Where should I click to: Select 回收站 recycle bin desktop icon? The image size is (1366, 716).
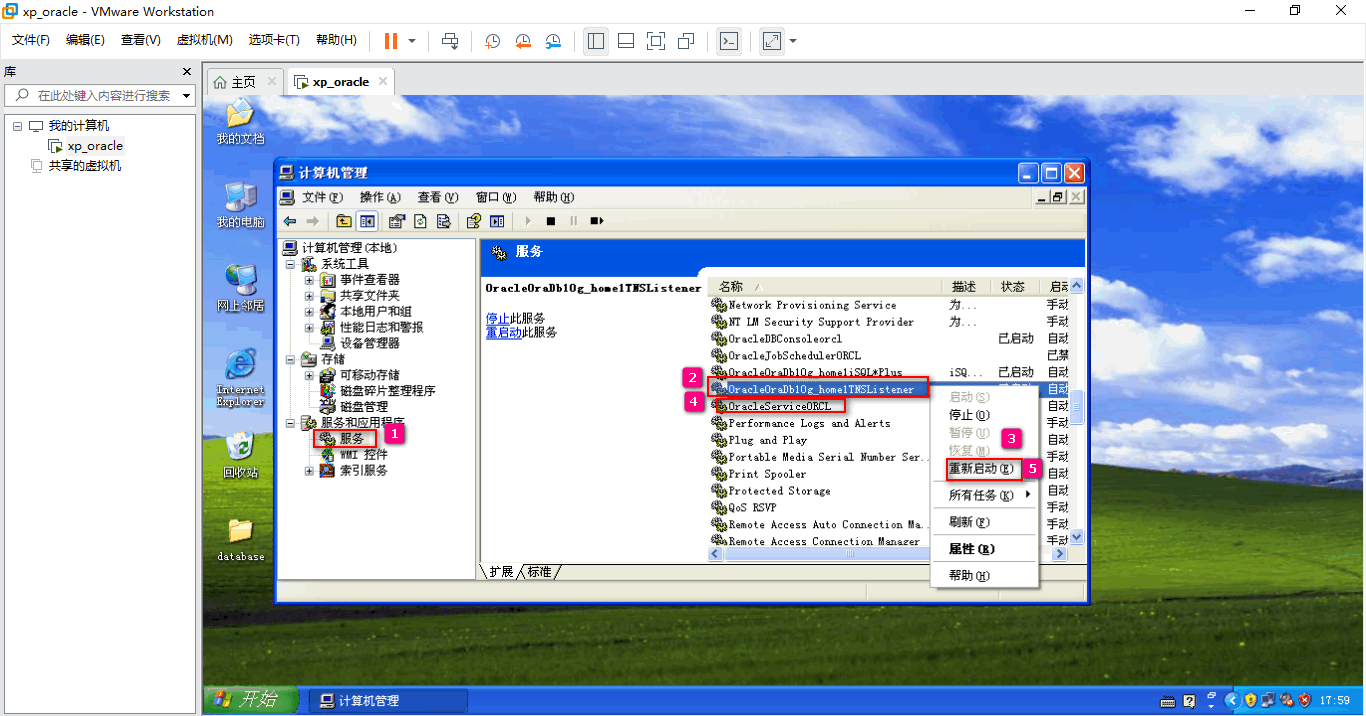240,455
